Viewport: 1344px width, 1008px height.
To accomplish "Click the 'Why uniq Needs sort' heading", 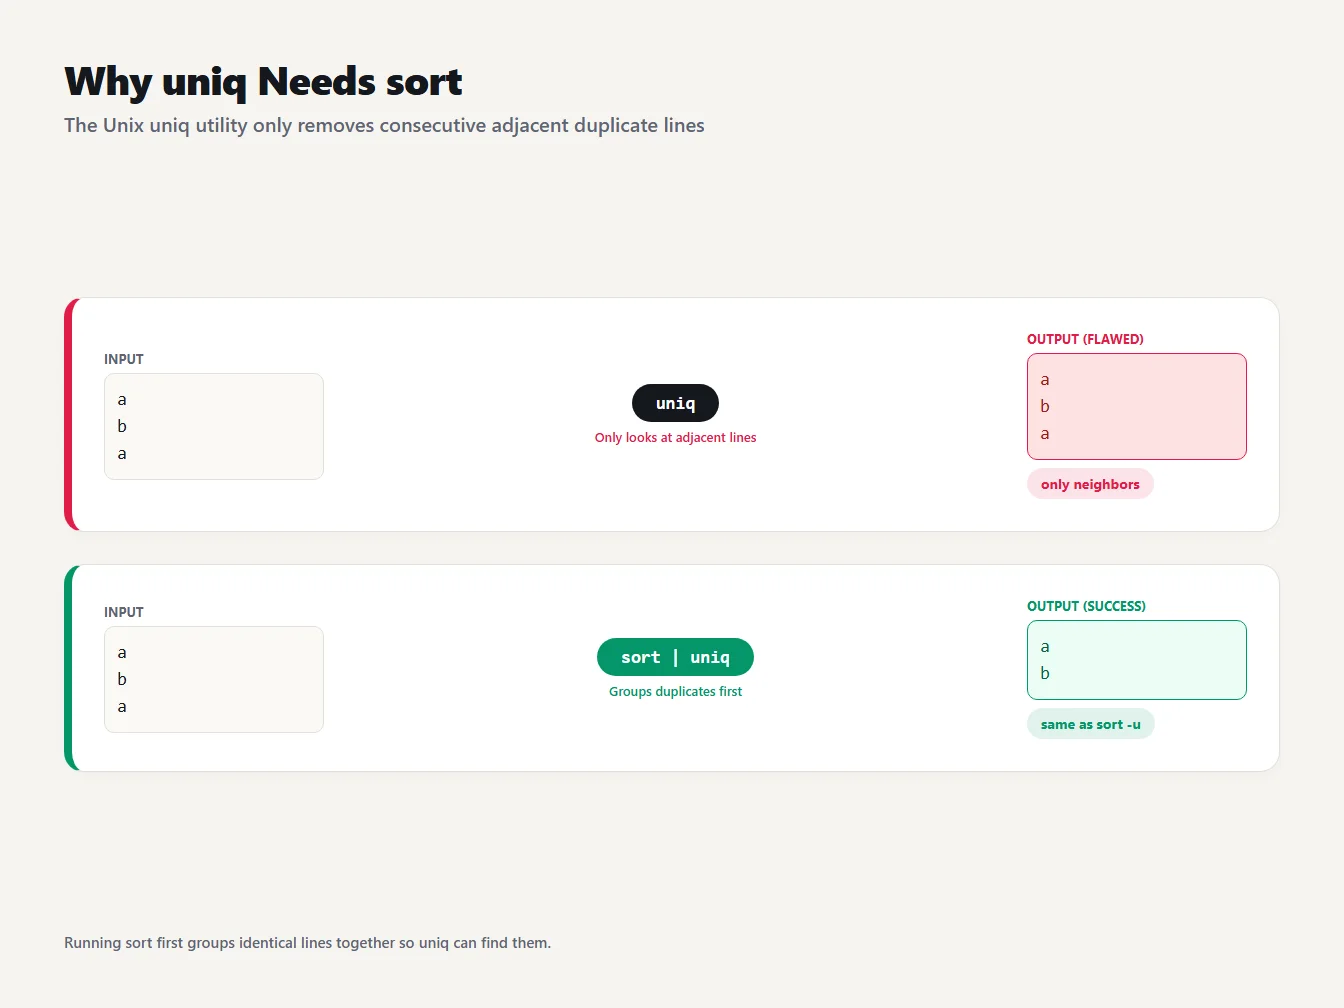I will tap(263, 82).
